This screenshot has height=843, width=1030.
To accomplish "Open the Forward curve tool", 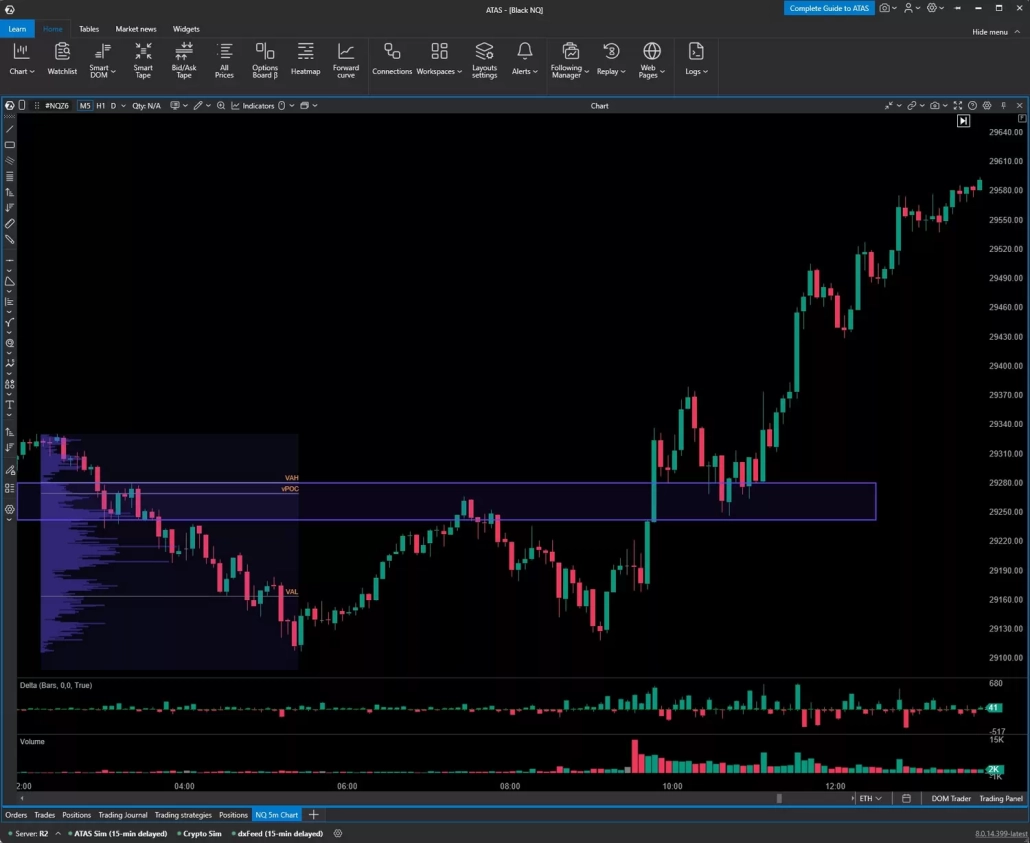I will click(346, 60).
